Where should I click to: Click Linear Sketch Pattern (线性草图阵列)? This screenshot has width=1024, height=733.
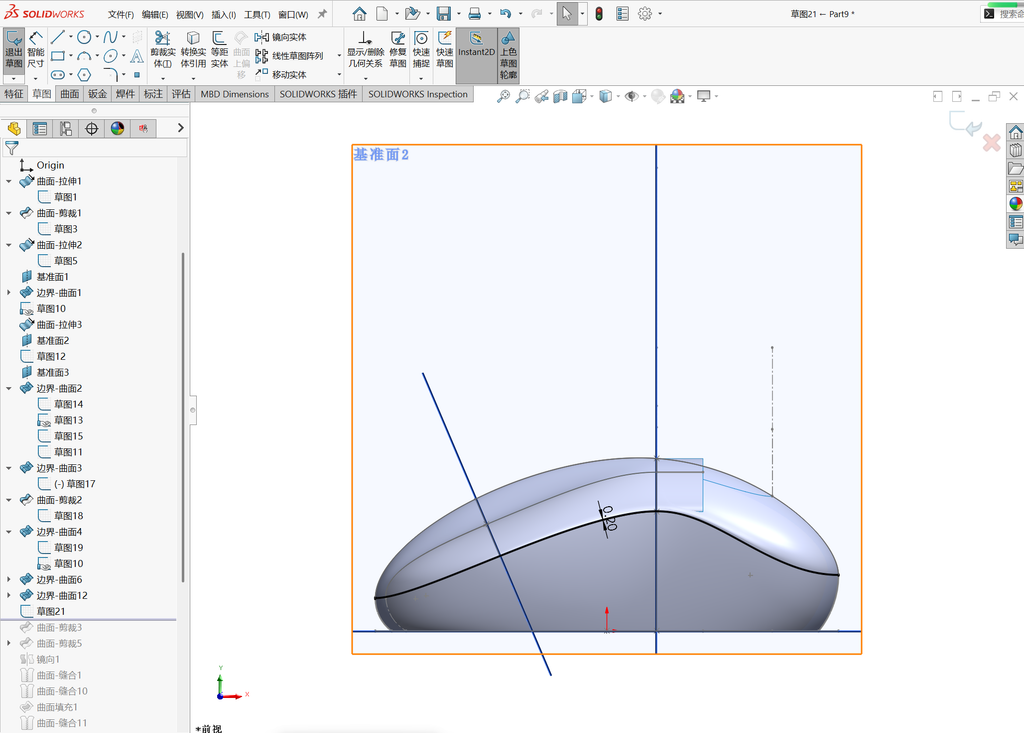[x=289, y=56]
